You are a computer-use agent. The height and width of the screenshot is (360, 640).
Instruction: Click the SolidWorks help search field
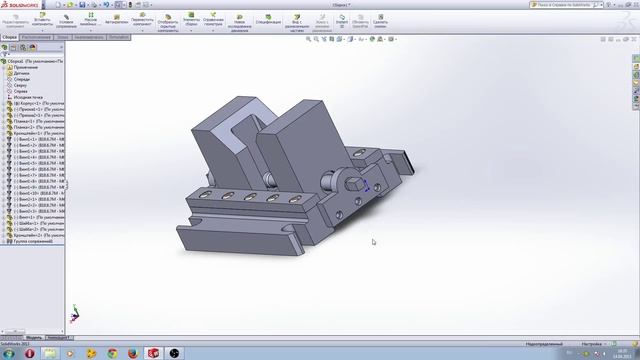(x=565, y=5)
